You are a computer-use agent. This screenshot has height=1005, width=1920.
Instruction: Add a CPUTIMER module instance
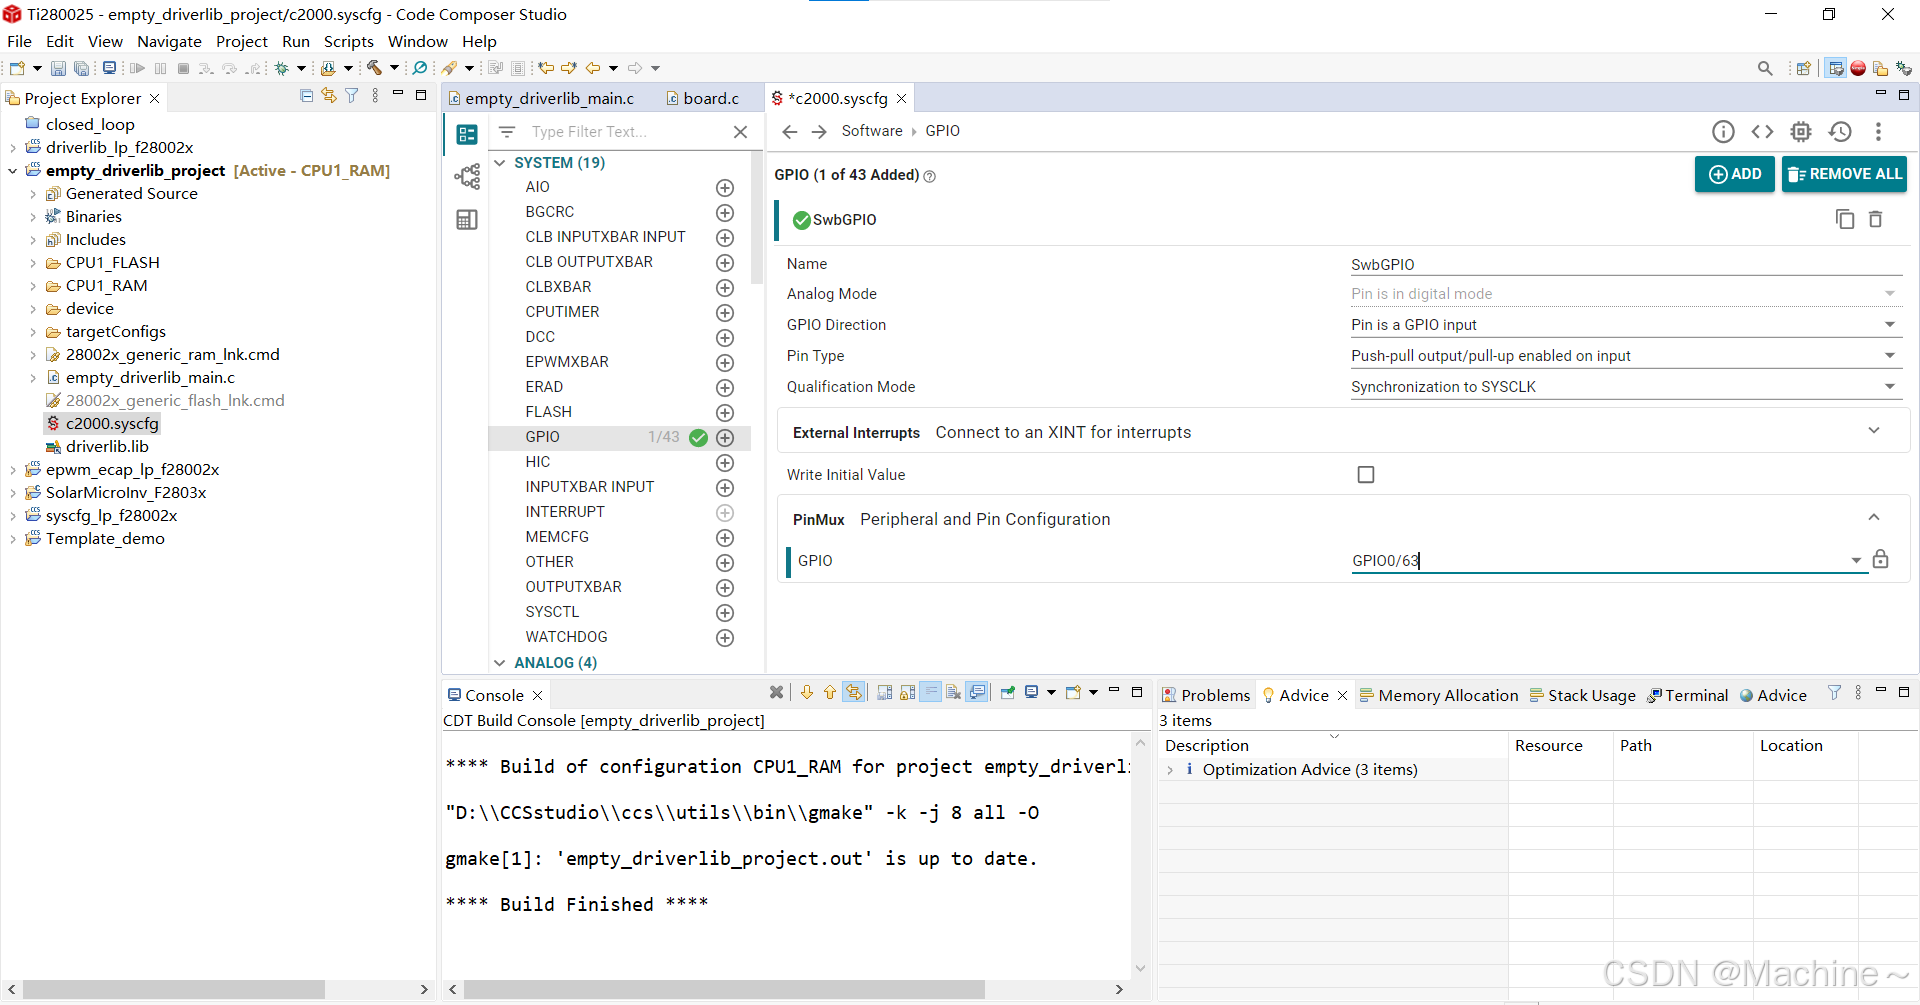(x=725, y=313)
